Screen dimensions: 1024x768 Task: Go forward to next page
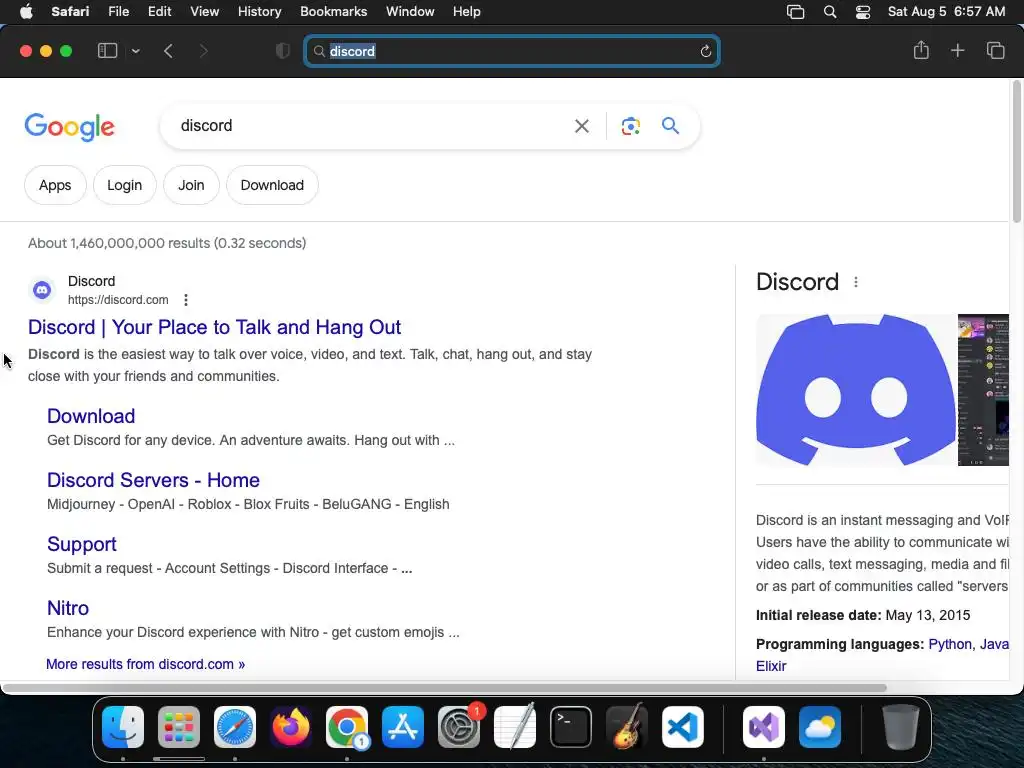203,51
